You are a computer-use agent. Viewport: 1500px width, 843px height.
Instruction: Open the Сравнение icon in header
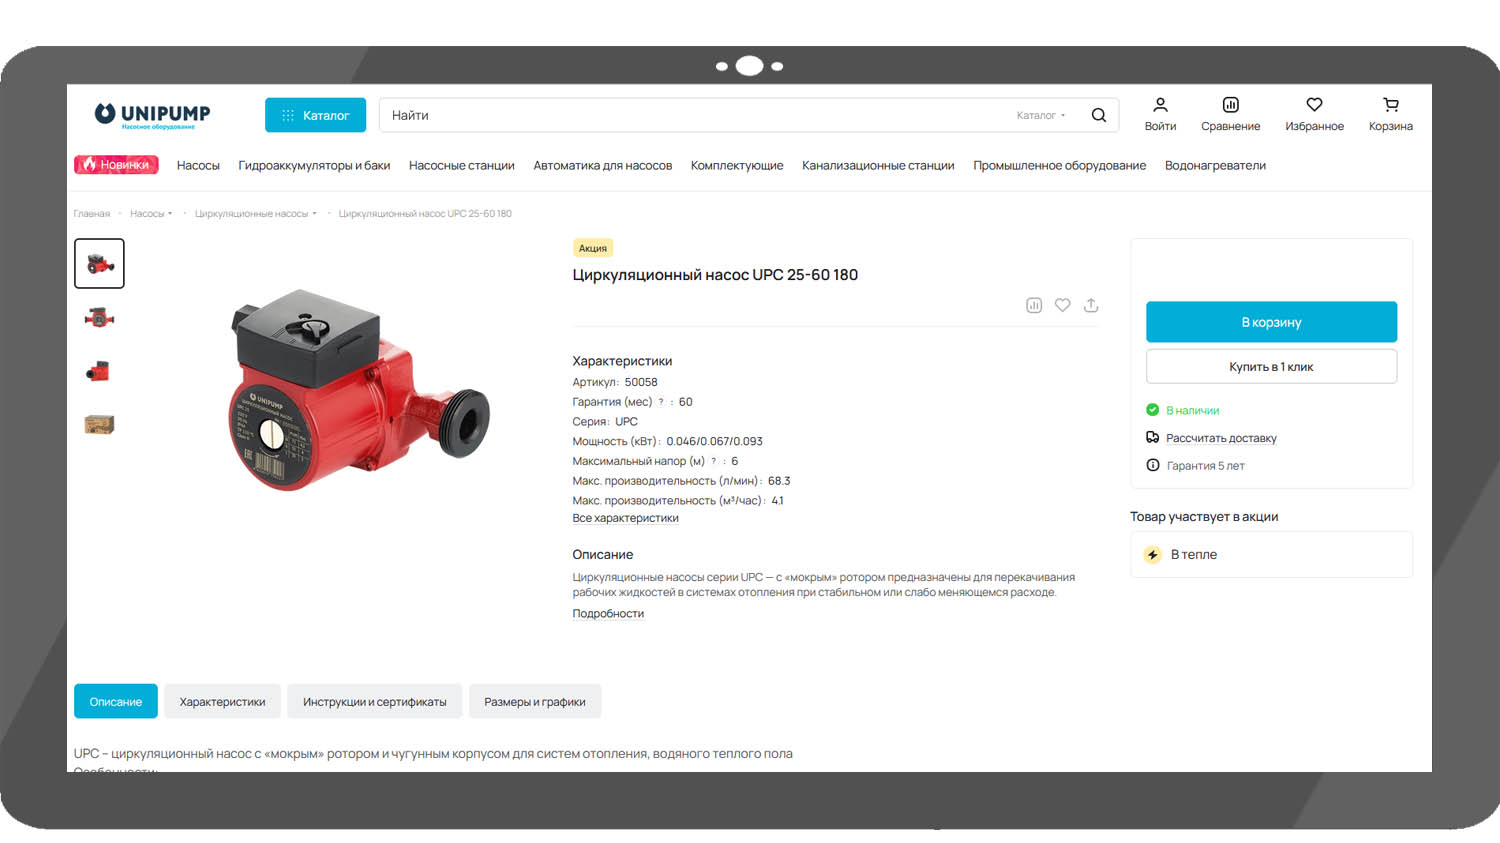[x=1230, y=114]
